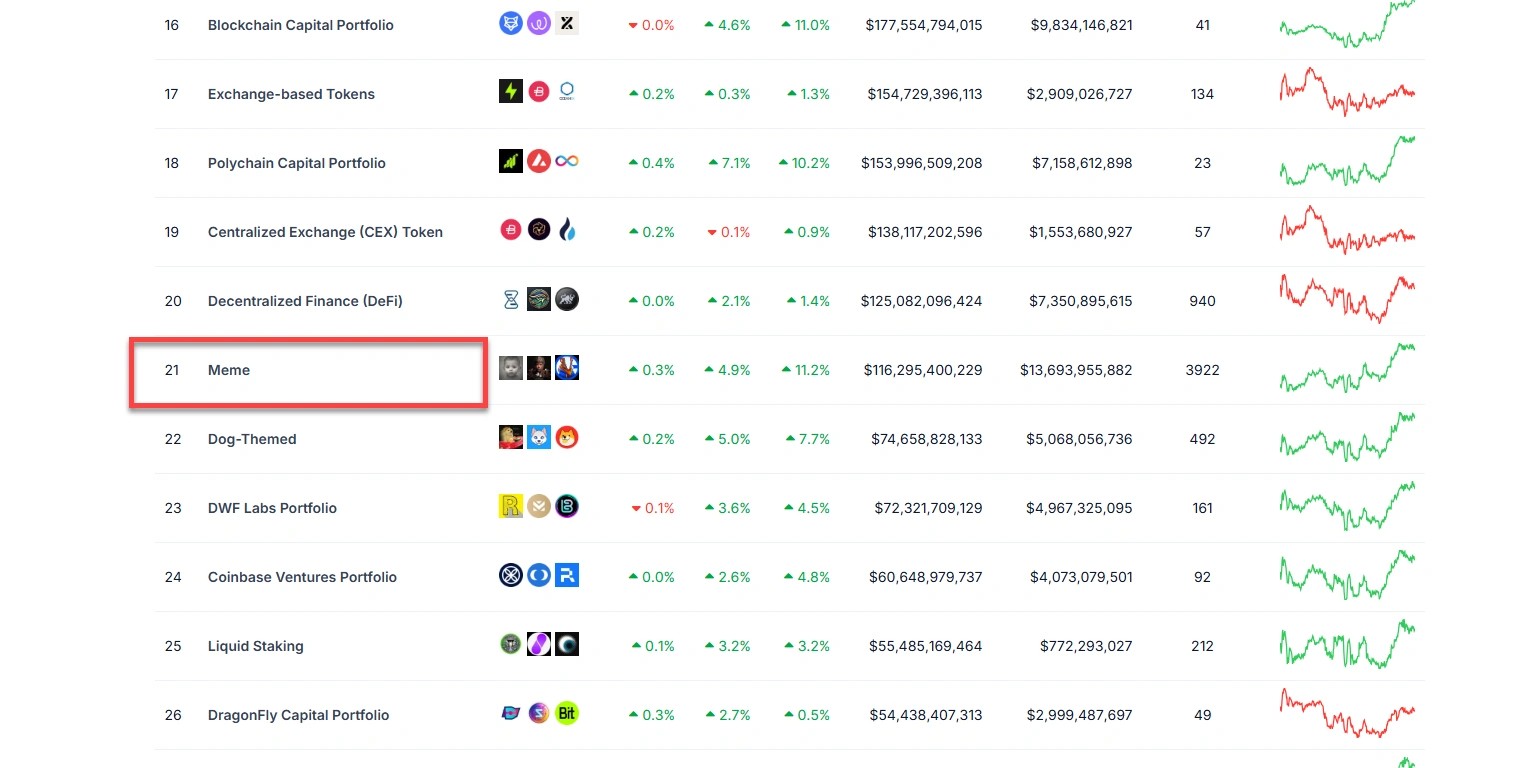Click the green Bit icon in DragonFly row
The image size is (1540, 768).
(567, 714)
